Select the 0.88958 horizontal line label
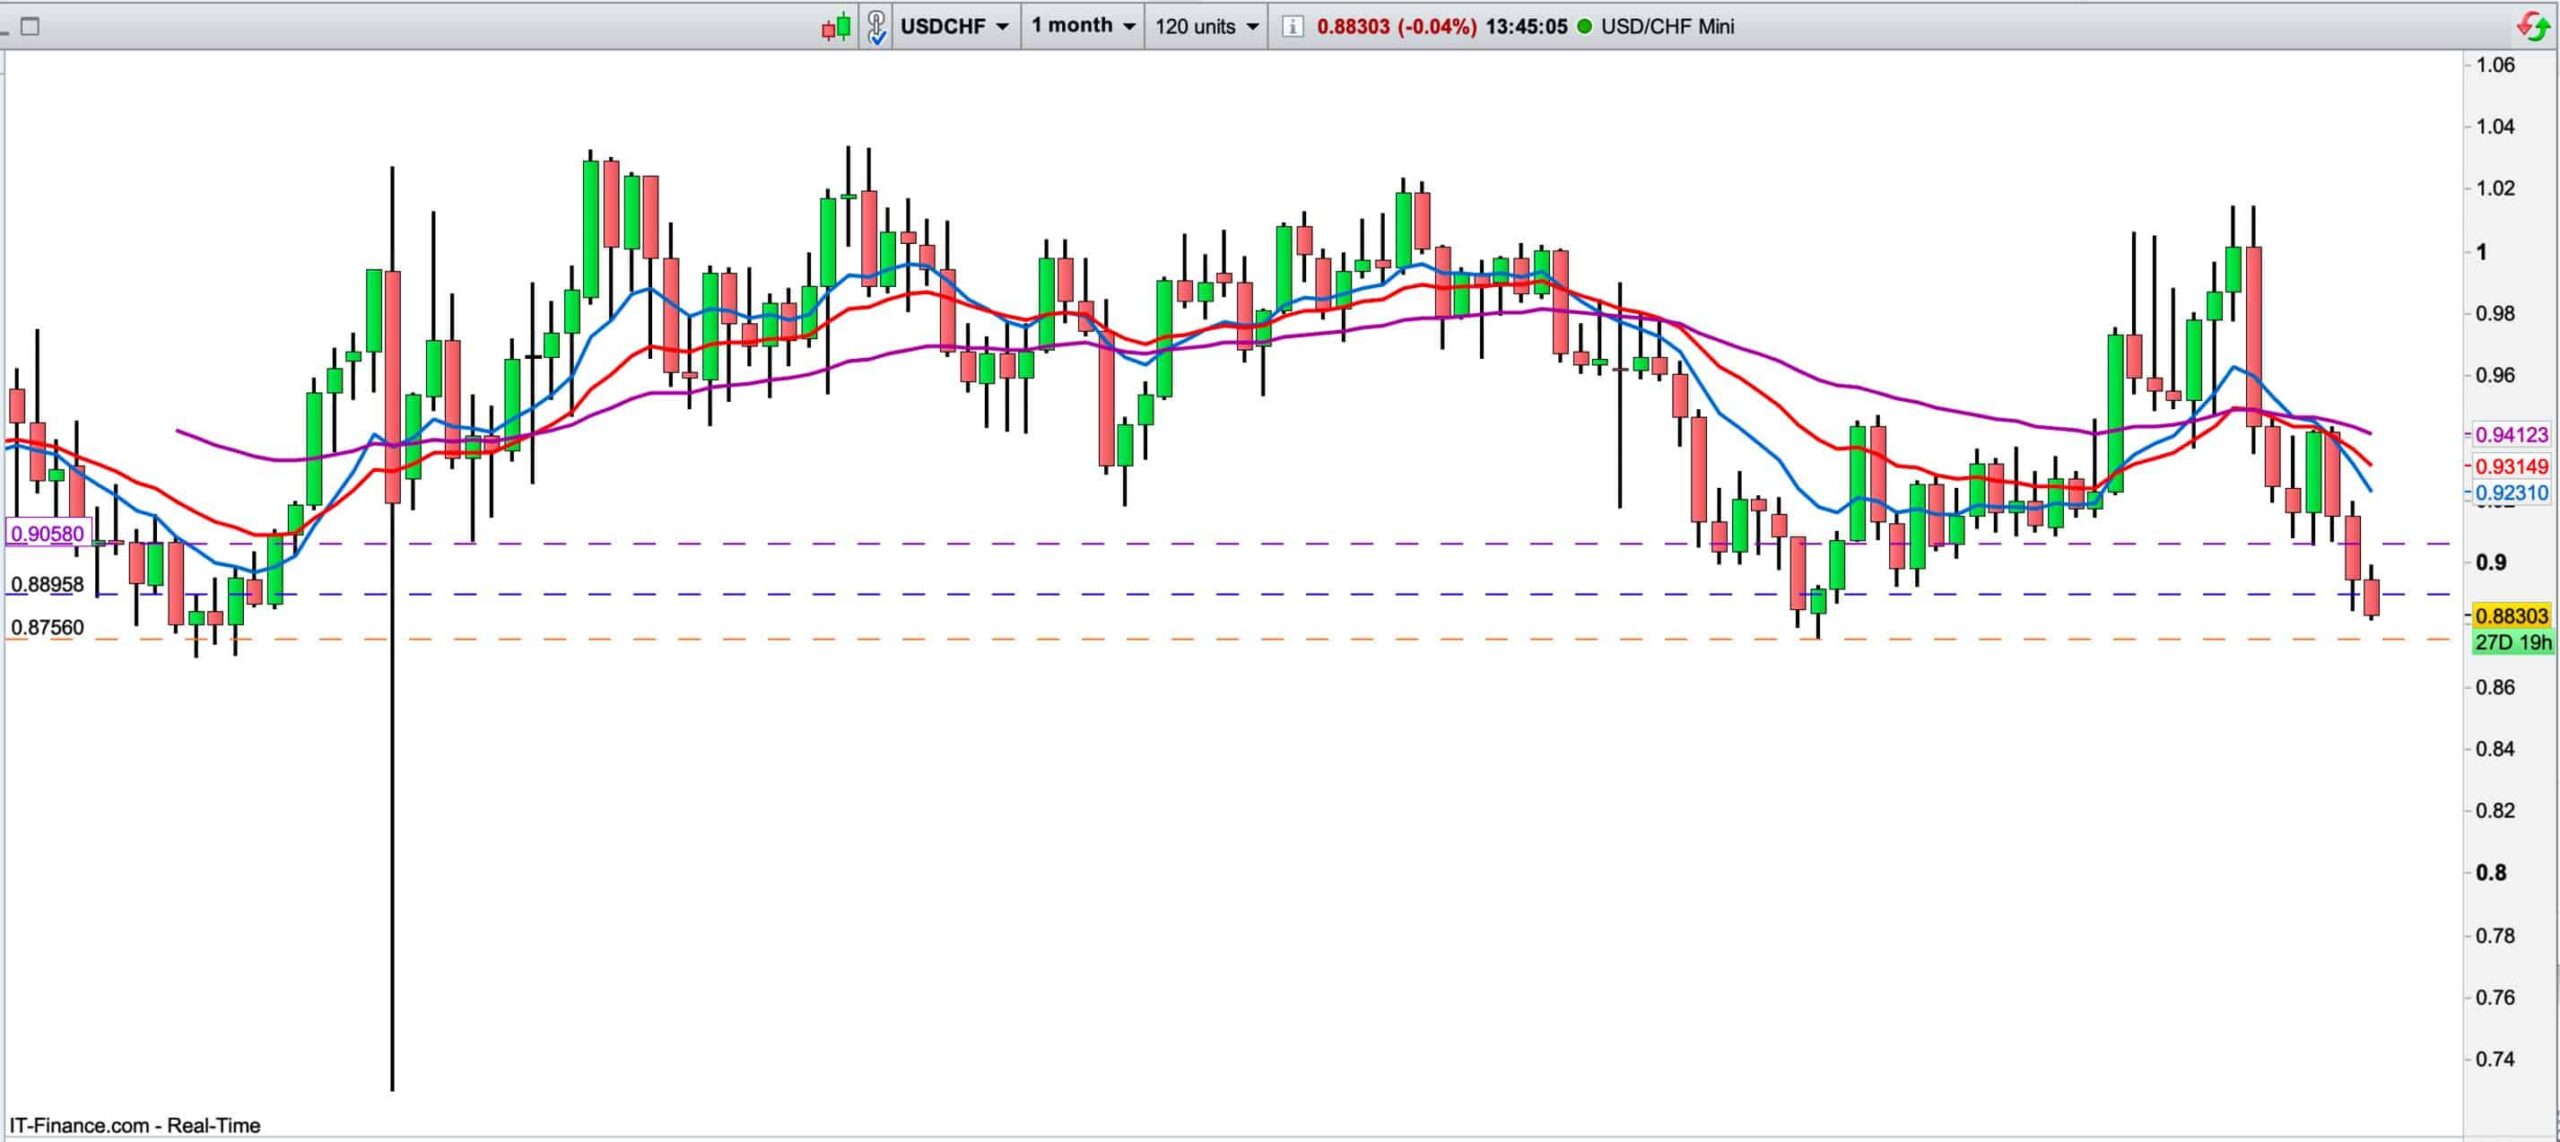Viewport: 2560px width, 1142px height. tap(47, 585)
